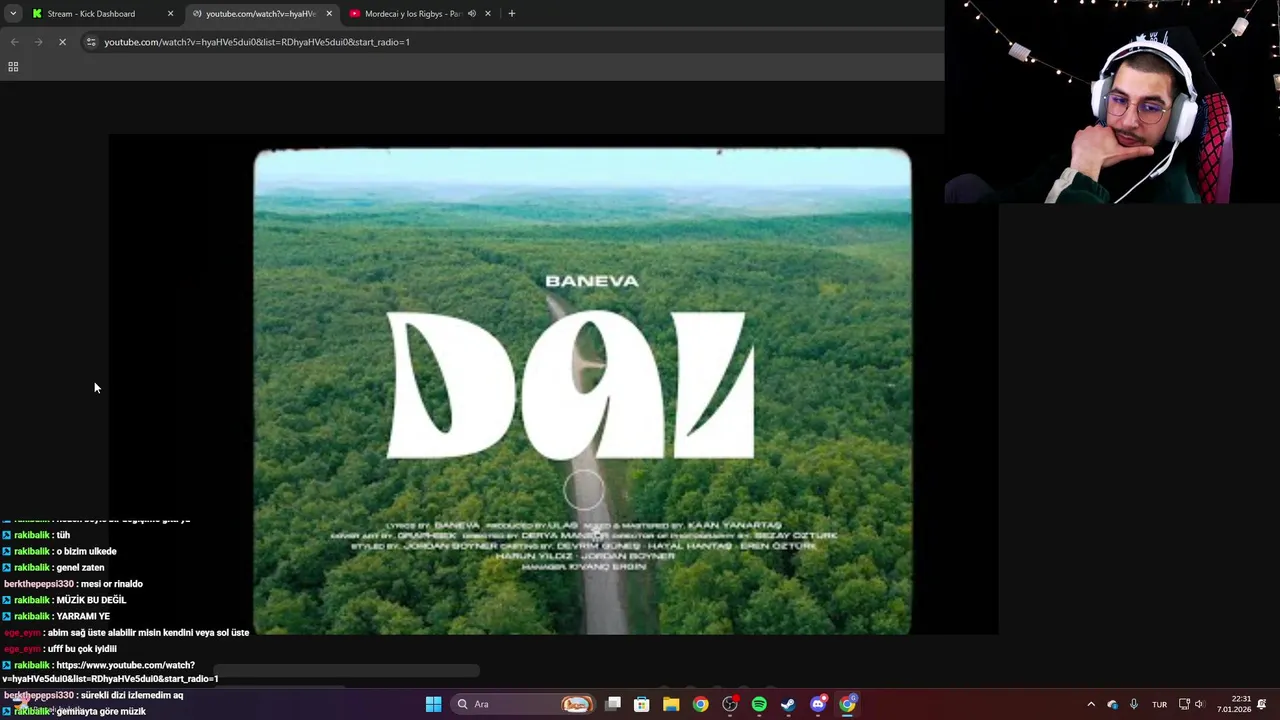Stop loading the page

[x=62, y=42]
